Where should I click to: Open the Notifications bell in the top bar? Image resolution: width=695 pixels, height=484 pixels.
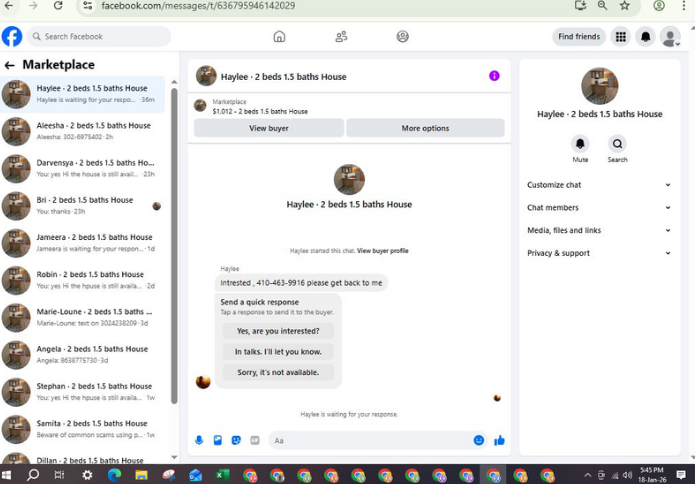point(646,37)
